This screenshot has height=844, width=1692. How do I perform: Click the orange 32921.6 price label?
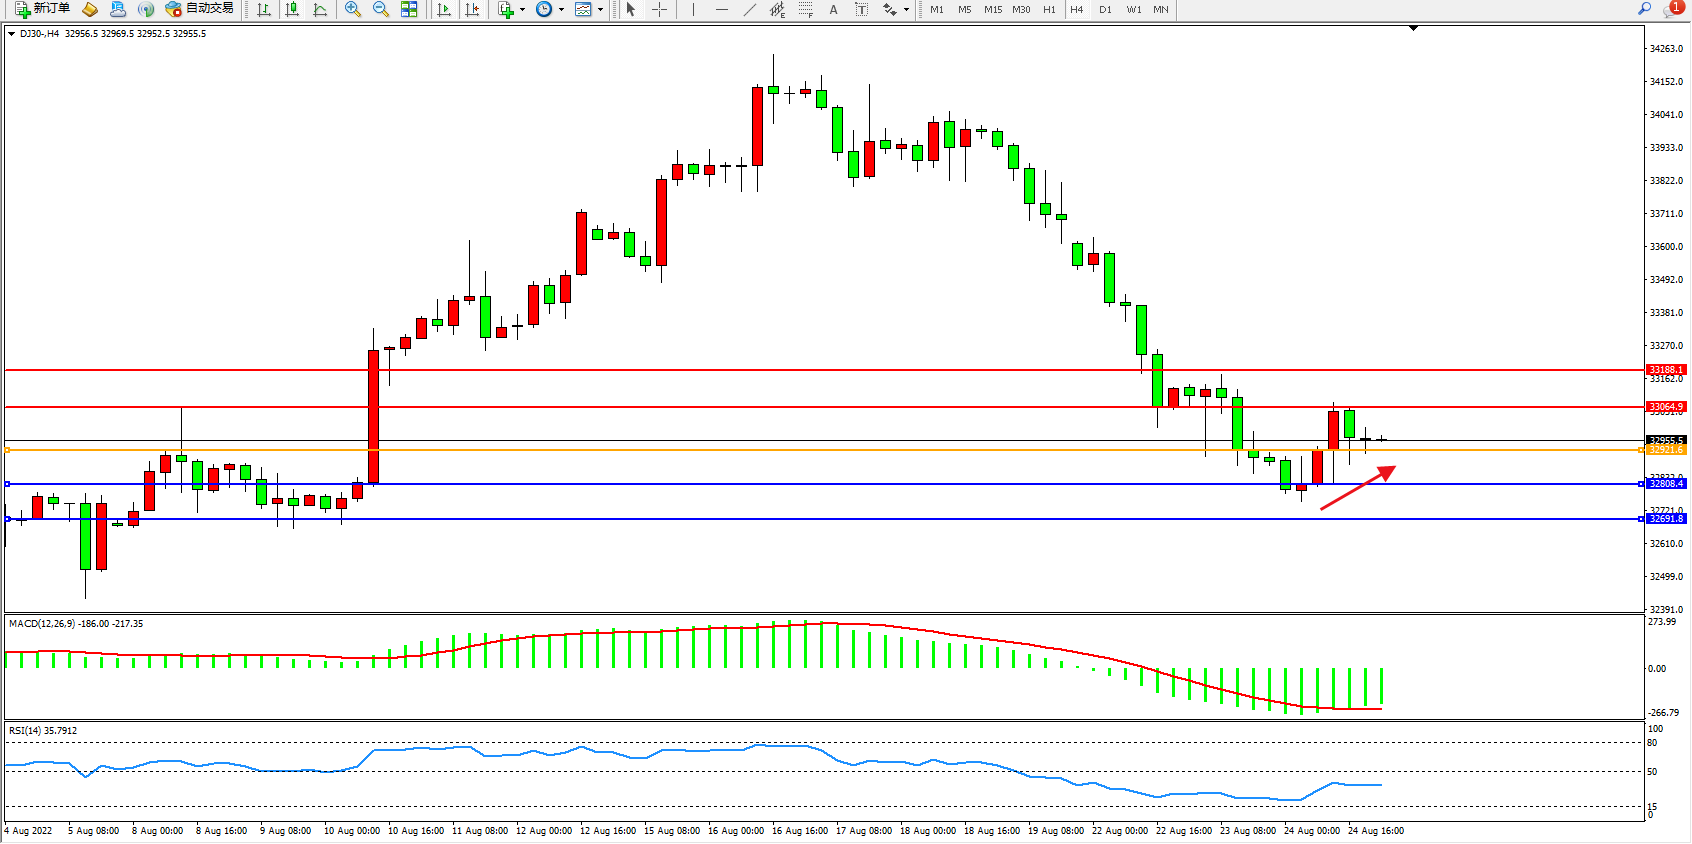pyautogui.click(x=1665, y=450)
